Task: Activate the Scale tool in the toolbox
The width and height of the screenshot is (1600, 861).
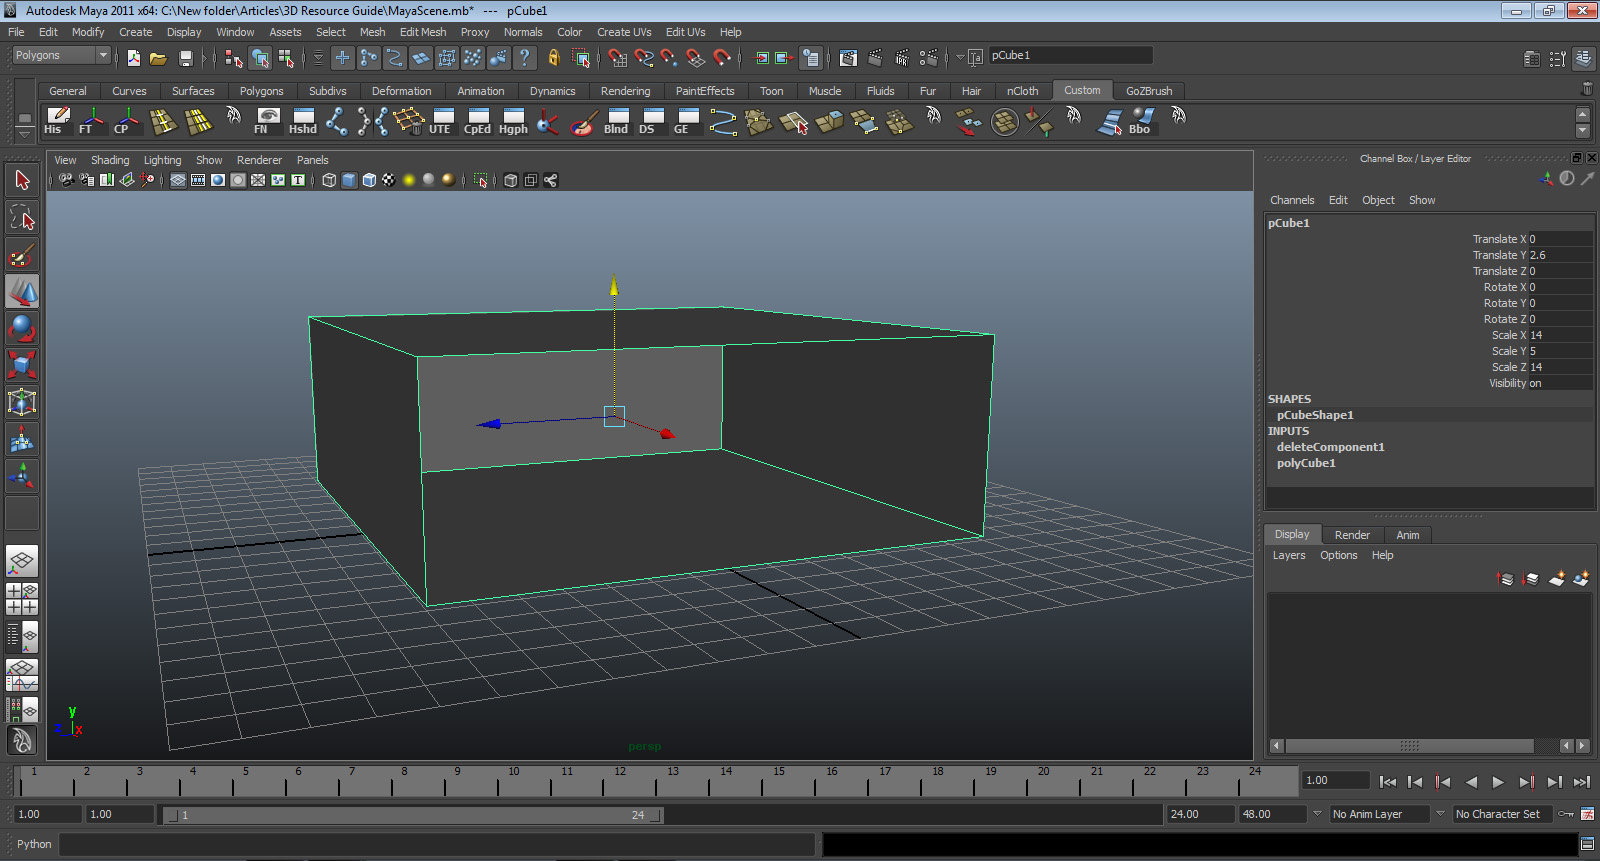Action: tap(22, 364)
